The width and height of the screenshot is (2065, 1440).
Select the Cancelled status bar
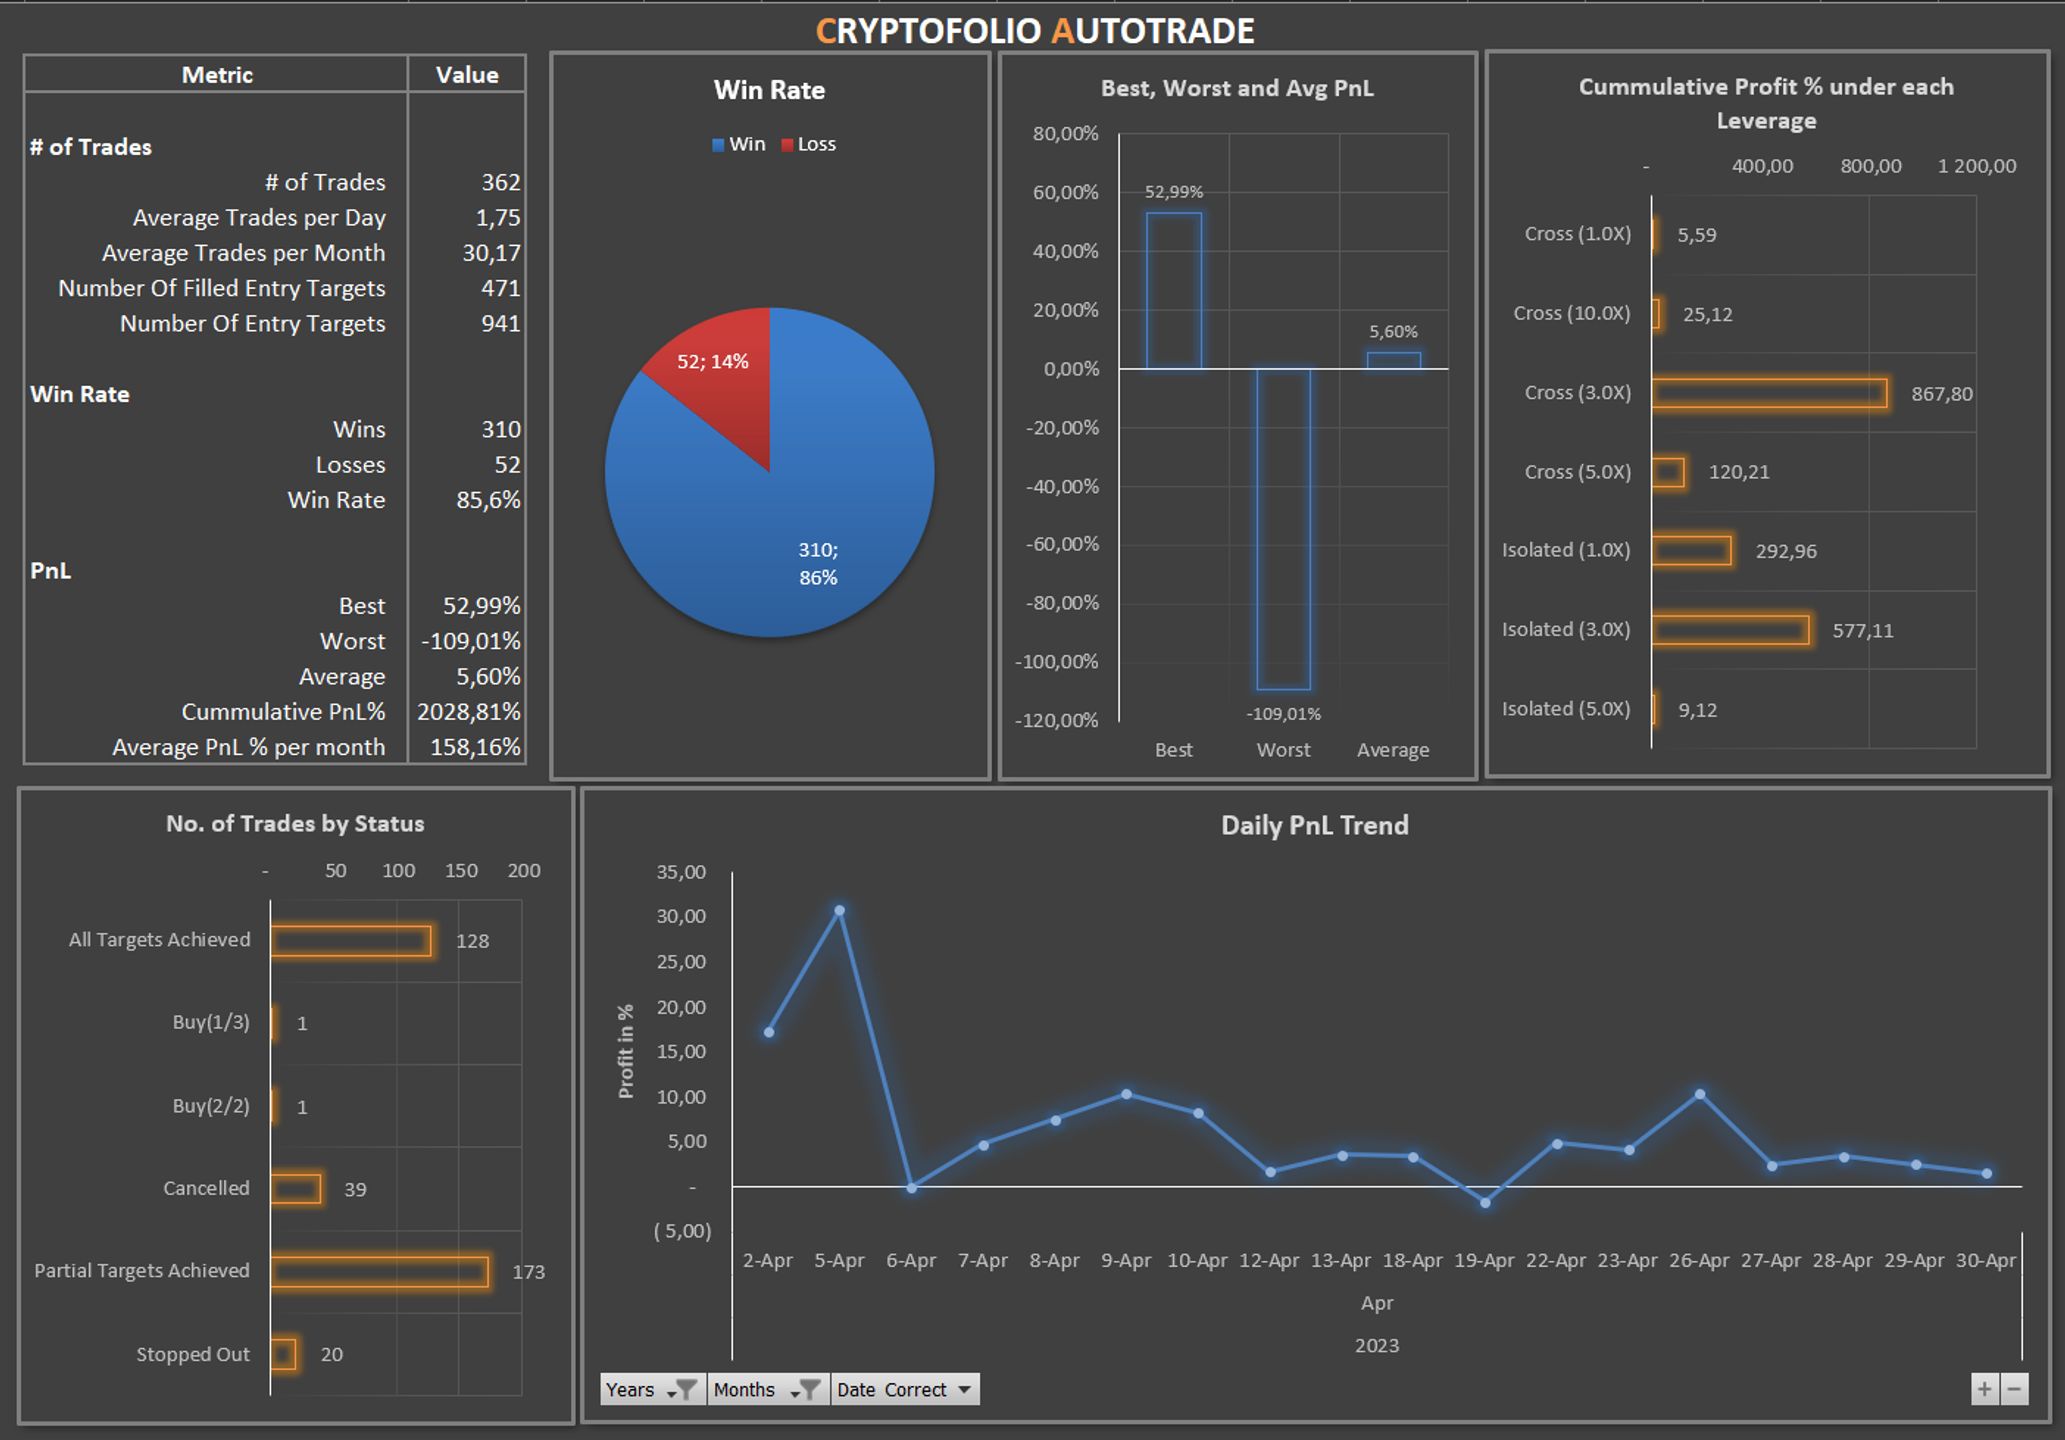[296, 1189]
